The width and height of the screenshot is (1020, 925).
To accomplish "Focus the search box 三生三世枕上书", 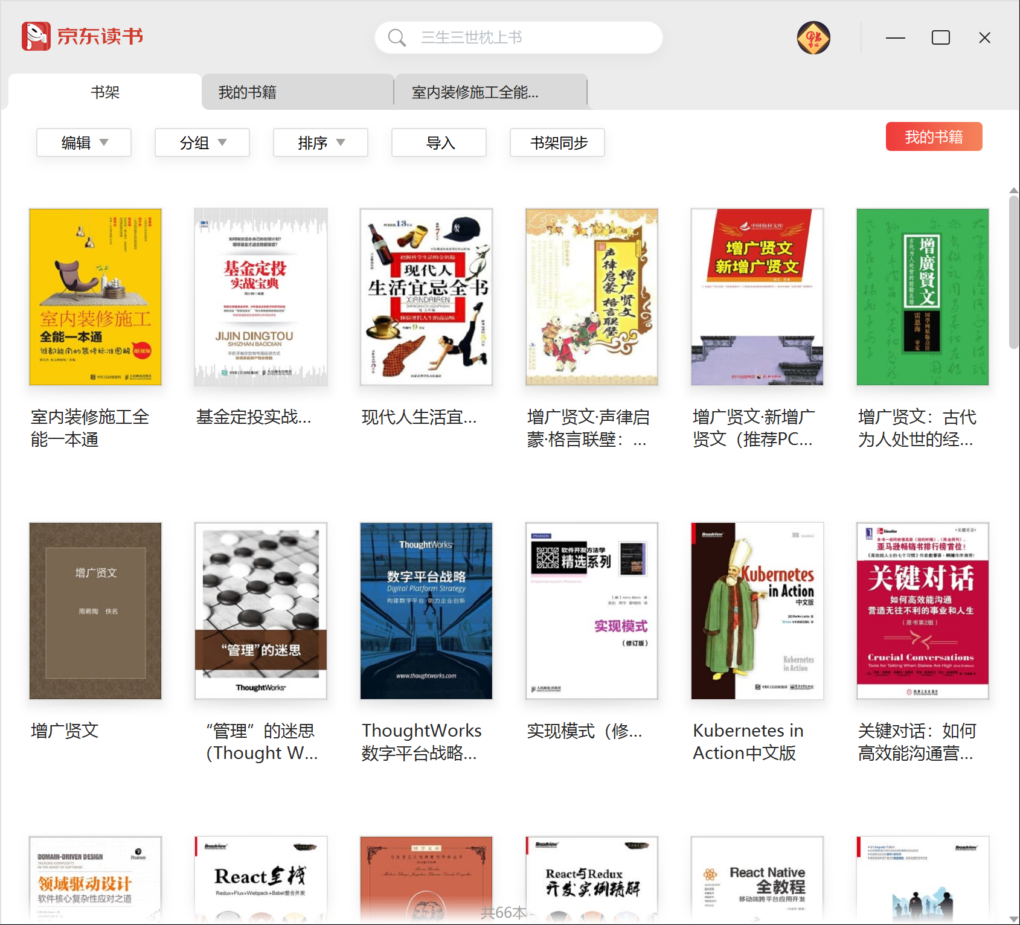I will point(518,38).
